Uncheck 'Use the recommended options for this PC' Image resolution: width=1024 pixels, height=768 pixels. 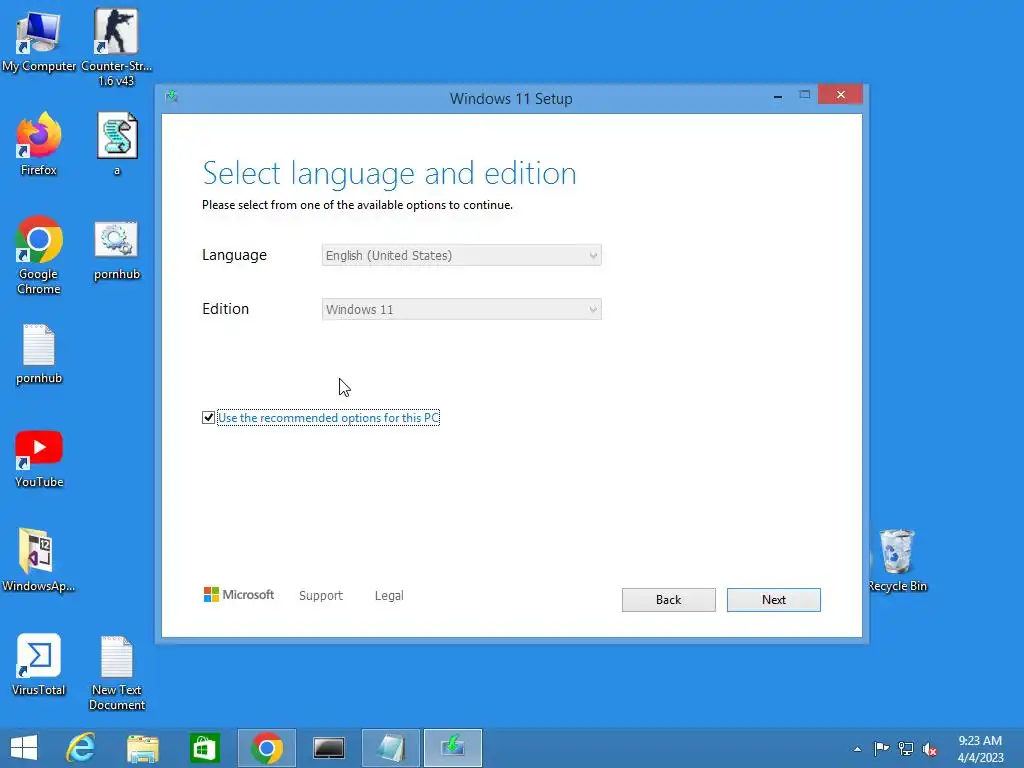pyautogui.click(x=208, y=417)
